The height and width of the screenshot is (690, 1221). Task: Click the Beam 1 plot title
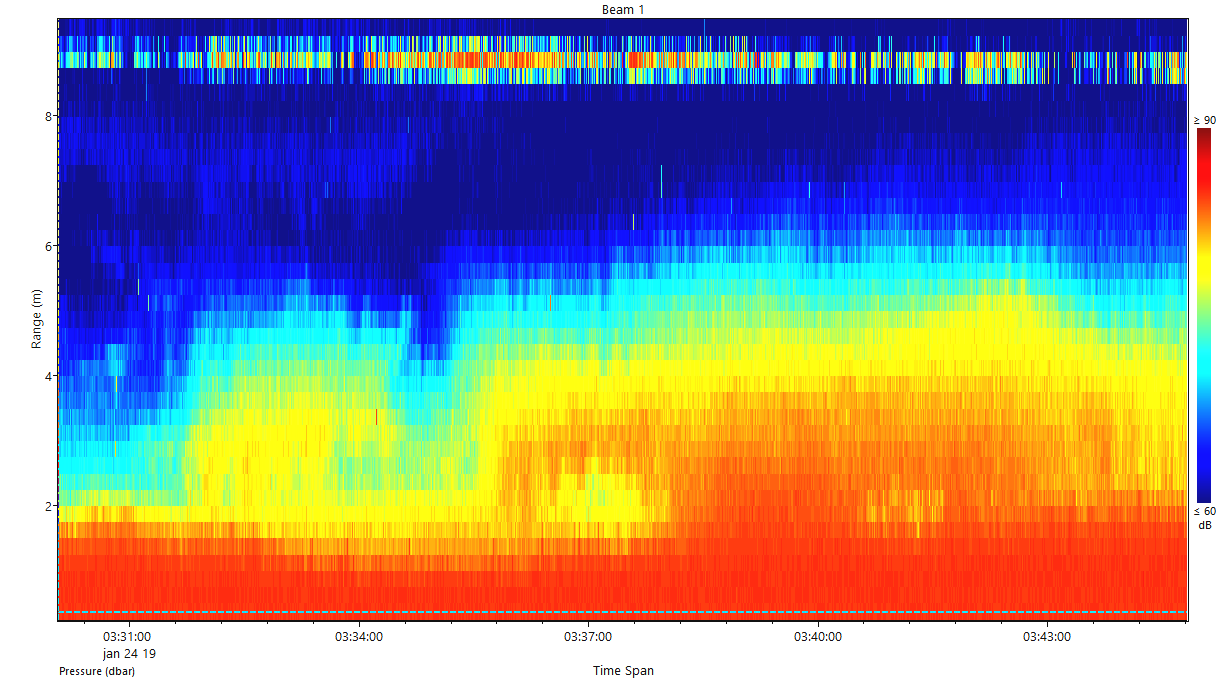point(622,9)
